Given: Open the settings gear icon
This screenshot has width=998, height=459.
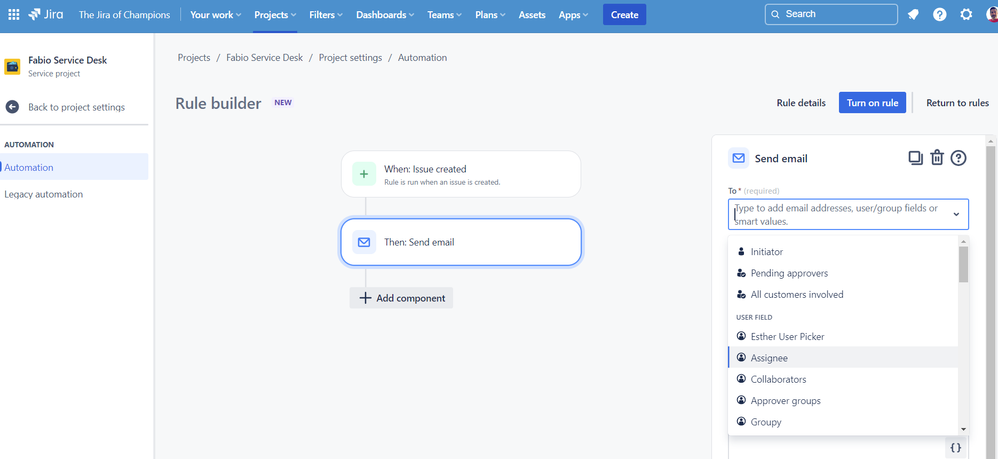Looking at the screenshot, I should click(966, 15).
